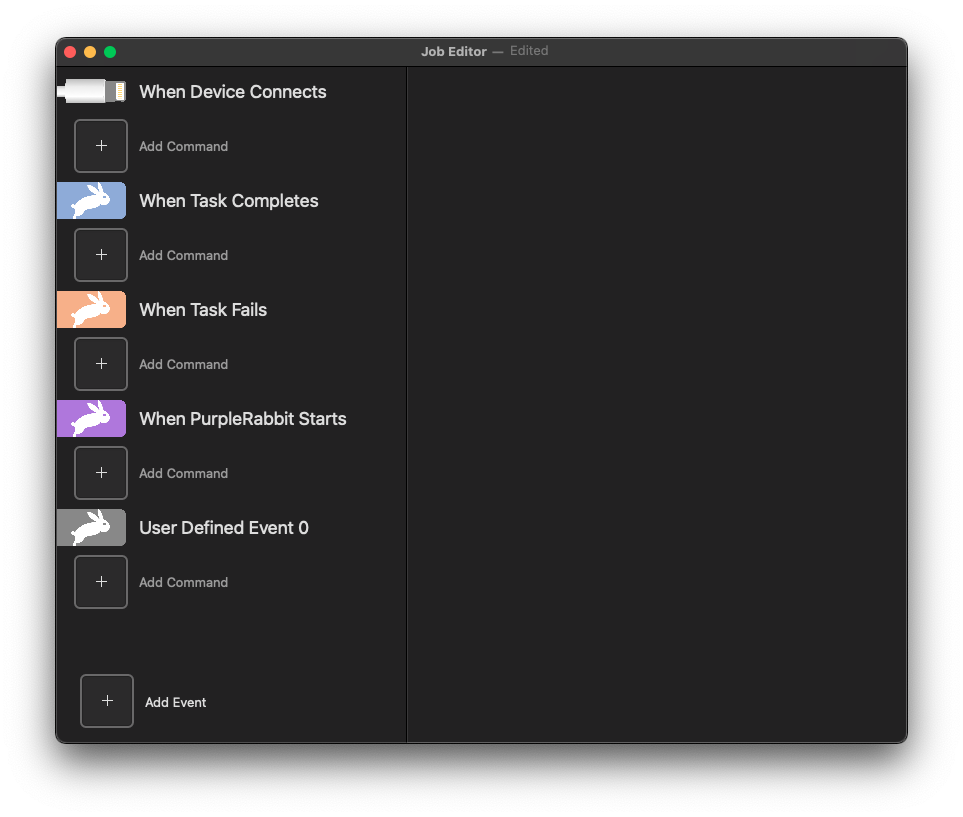Add command under When Task Fails

(101, 364)
